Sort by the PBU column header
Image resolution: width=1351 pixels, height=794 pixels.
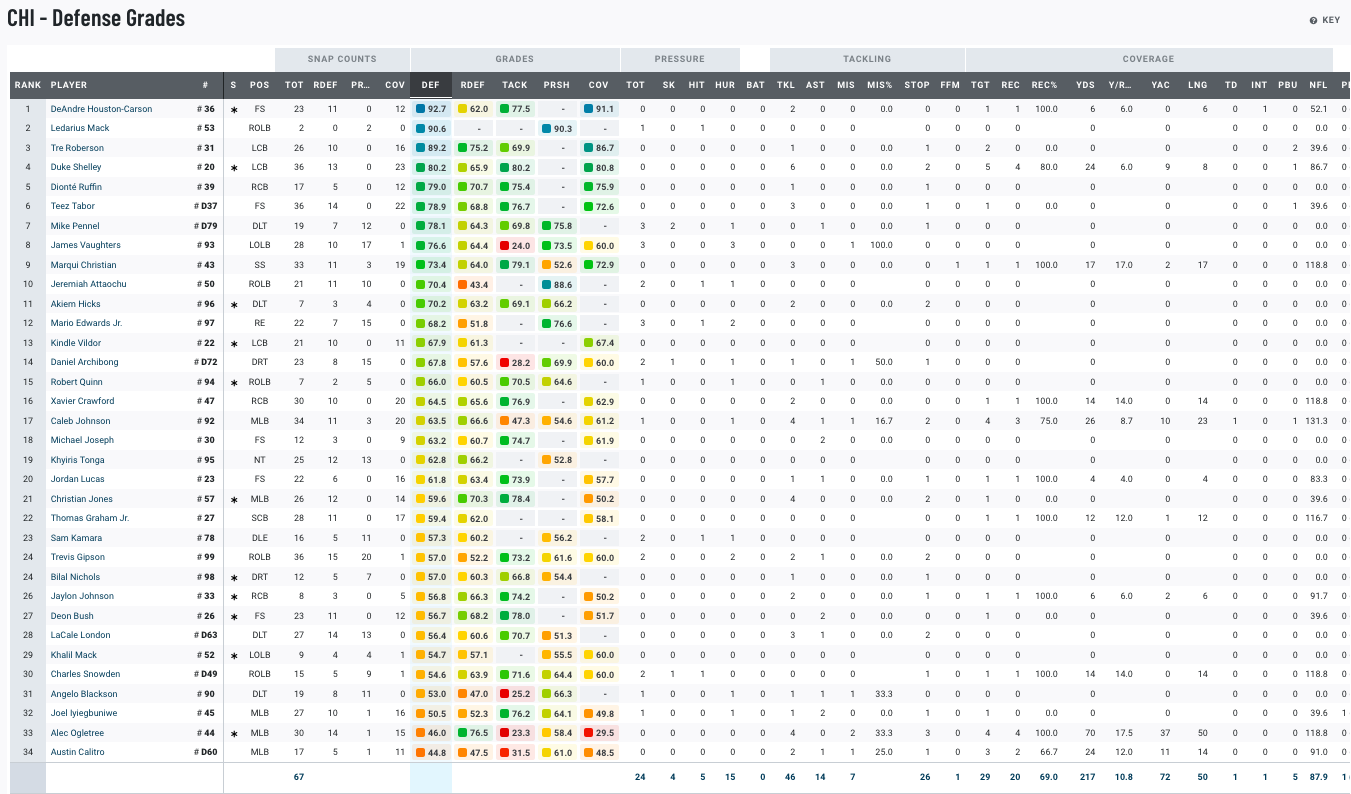pos(1289,85)
